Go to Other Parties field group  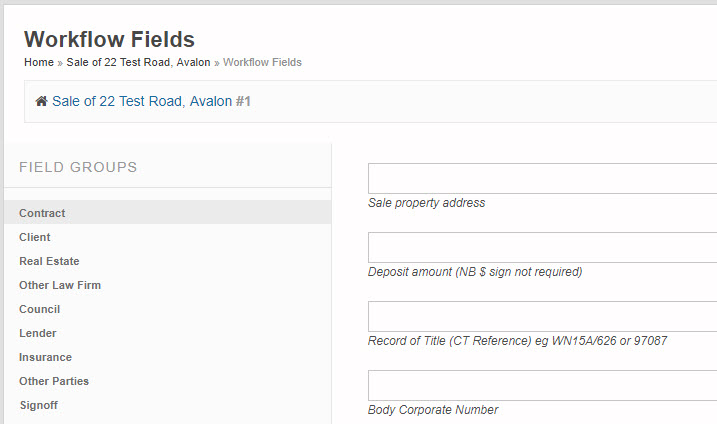coord(54,381)
